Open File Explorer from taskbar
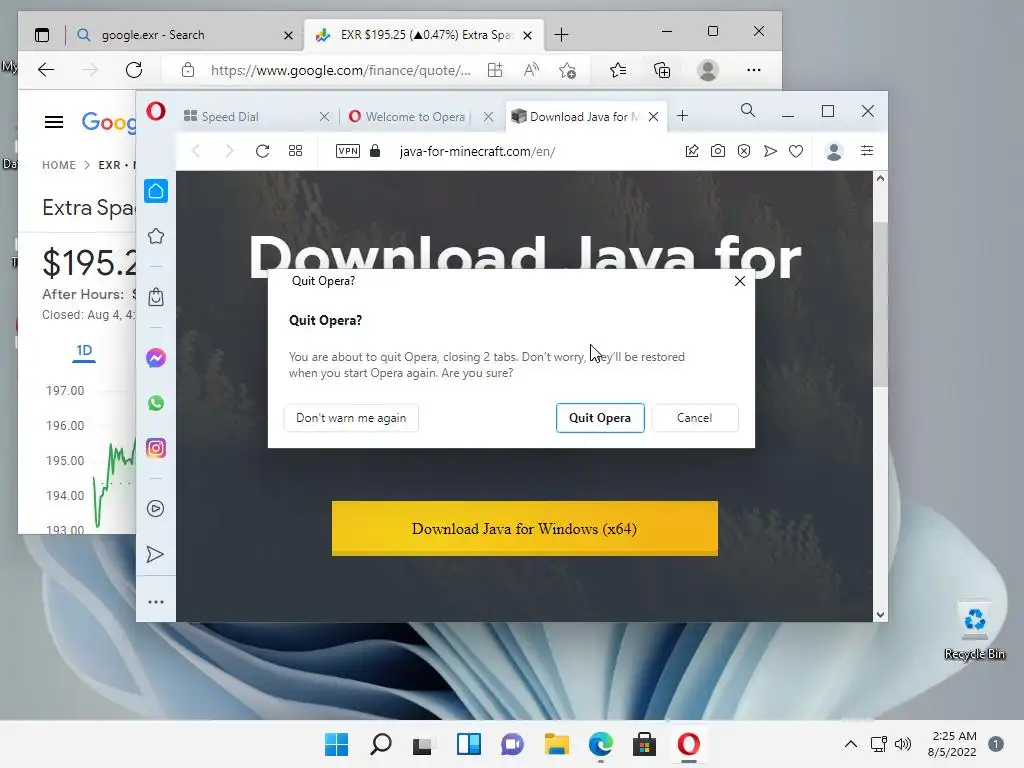 click(x=556, y=744)
